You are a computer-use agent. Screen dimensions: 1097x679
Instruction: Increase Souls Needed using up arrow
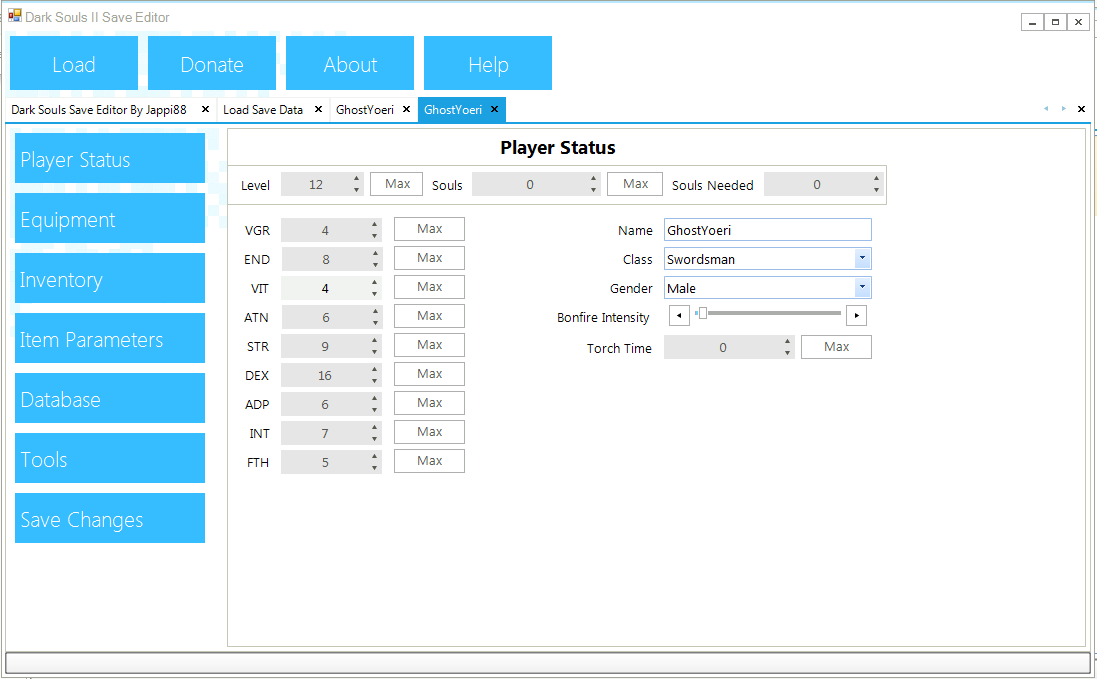877,178
